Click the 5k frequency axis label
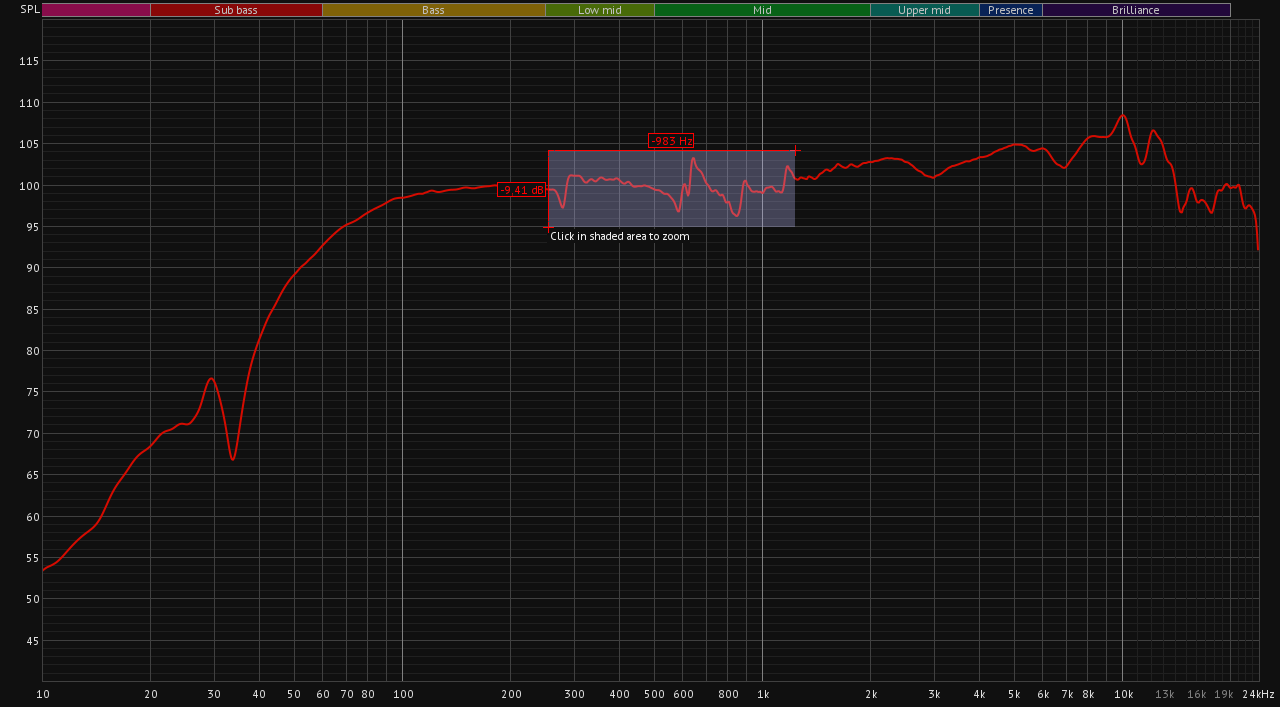1280x707 pixels. click(x=1014, y=694)
